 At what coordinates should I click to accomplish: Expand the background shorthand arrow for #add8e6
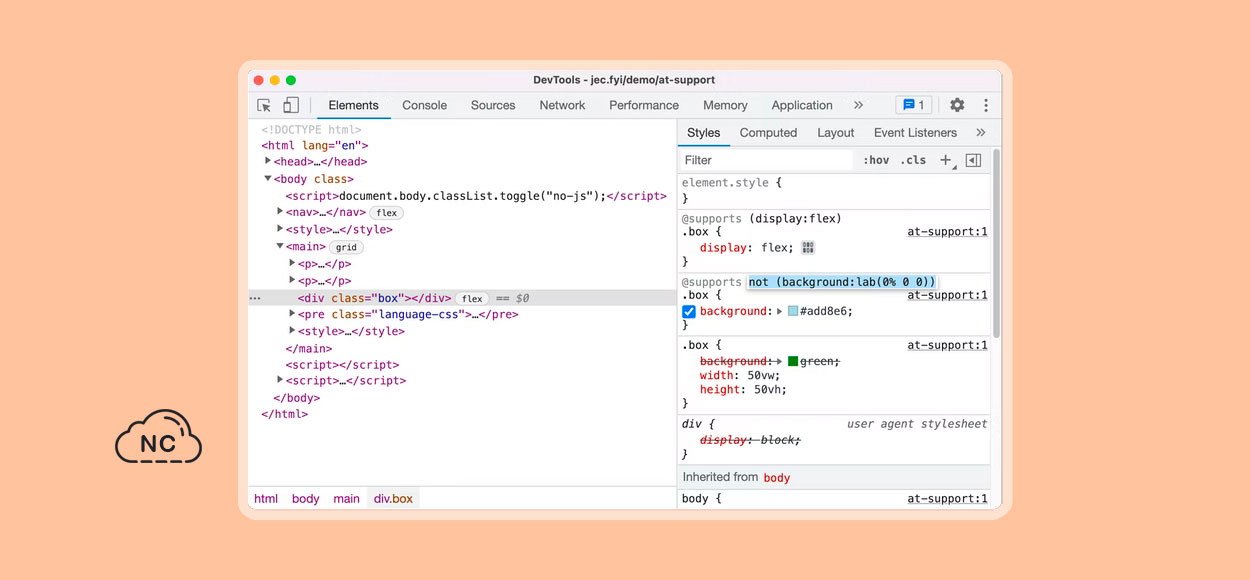coord(779,311)
